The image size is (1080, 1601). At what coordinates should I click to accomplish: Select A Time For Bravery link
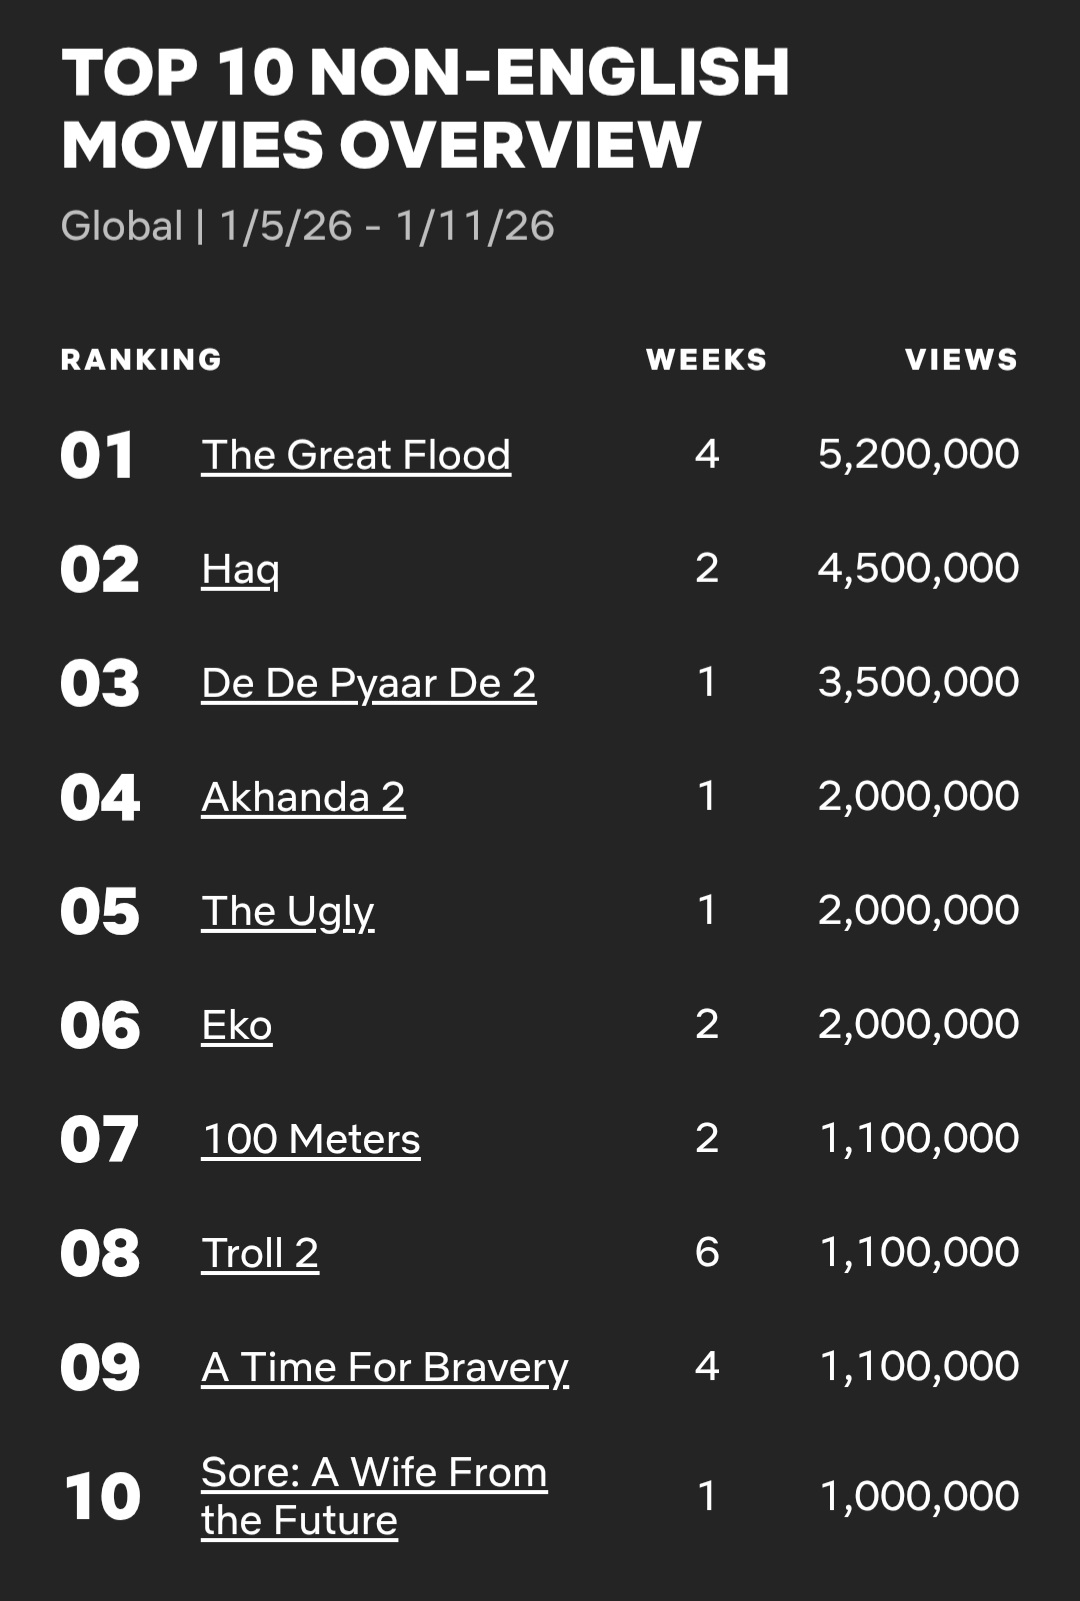(x=385, y=1367)
